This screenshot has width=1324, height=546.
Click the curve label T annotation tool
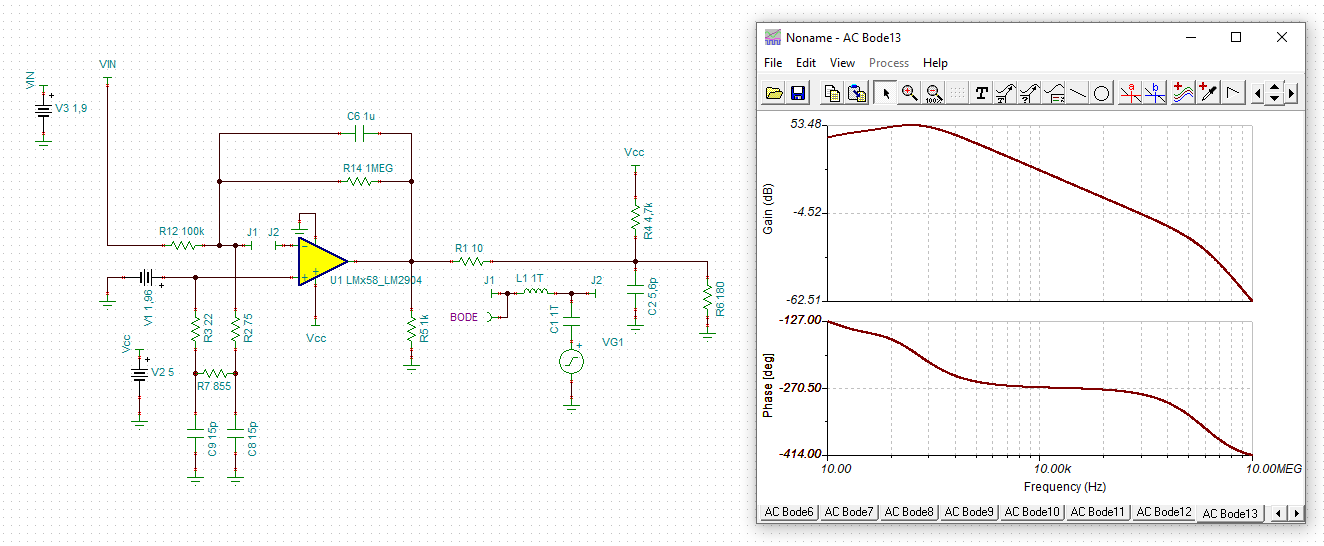(1006, 93)
